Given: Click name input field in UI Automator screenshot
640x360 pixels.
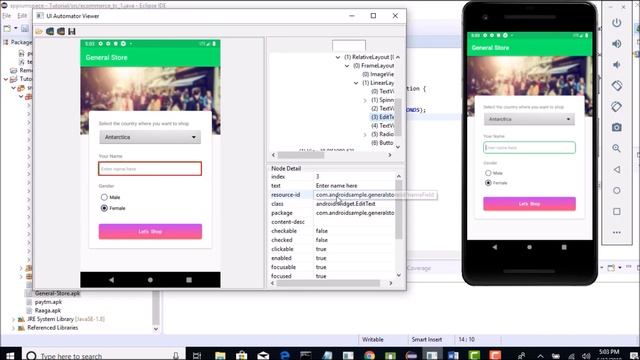Looking at the screenshot, I should click(150, 169).
